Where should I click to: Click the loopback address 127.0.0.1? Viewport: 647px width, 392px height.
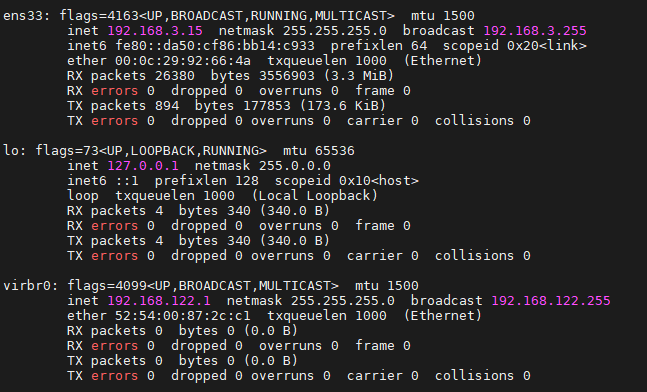(x=143, y=166)
